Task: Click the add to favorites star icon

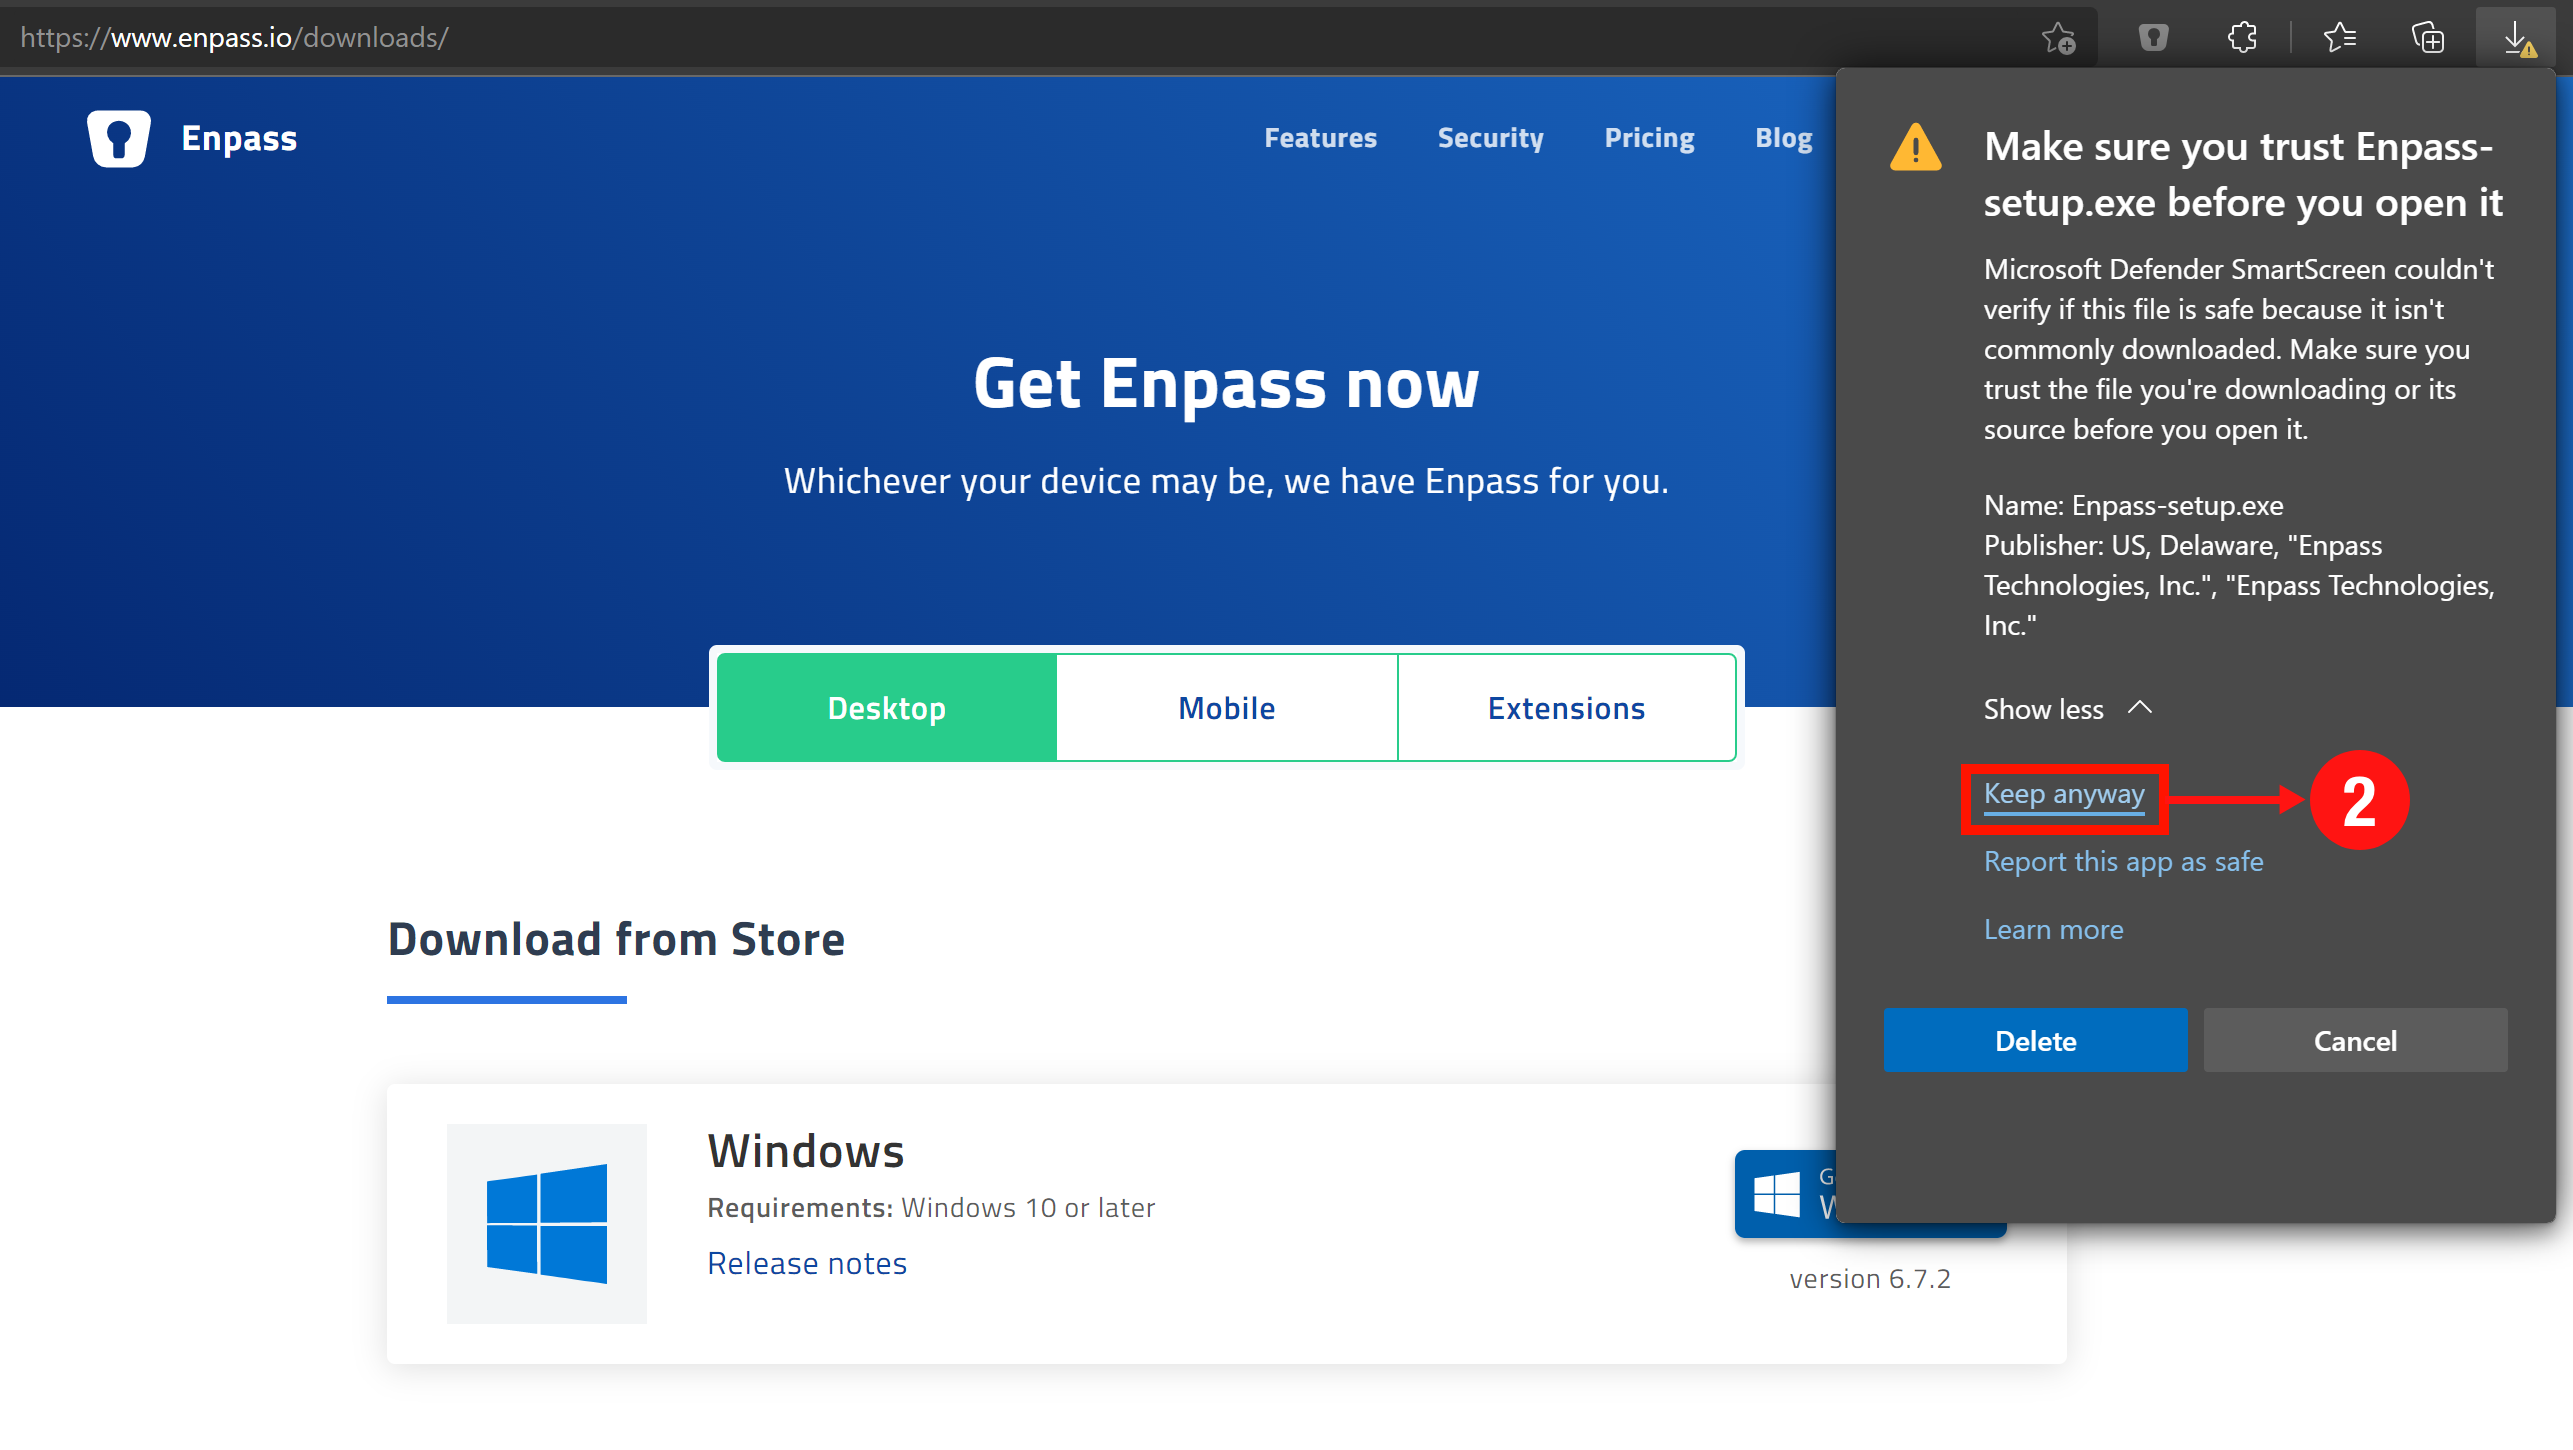Action: [x=2058, y=38]
